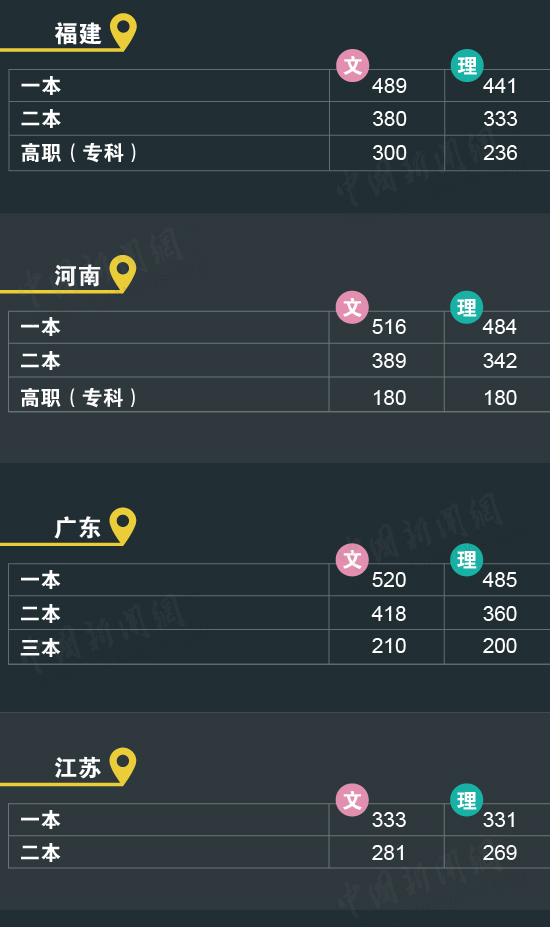550x927 pixels.
Task: Click the pink 文 badge in 福建 table
Action: coord(352,65)
